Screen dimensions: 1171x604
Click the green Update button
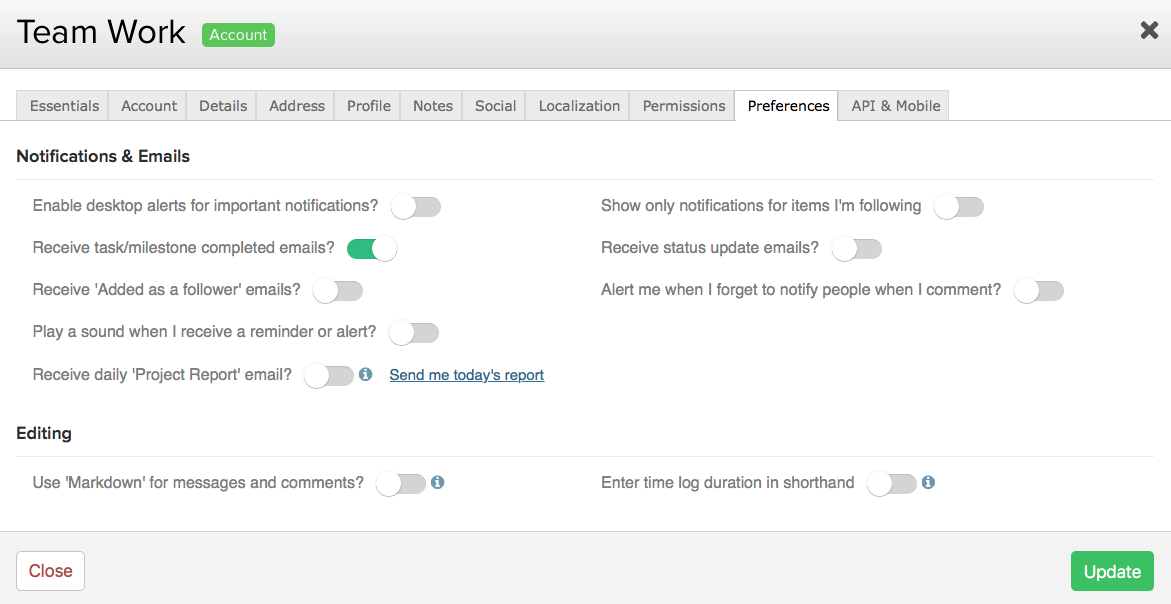coord(1112,571)
